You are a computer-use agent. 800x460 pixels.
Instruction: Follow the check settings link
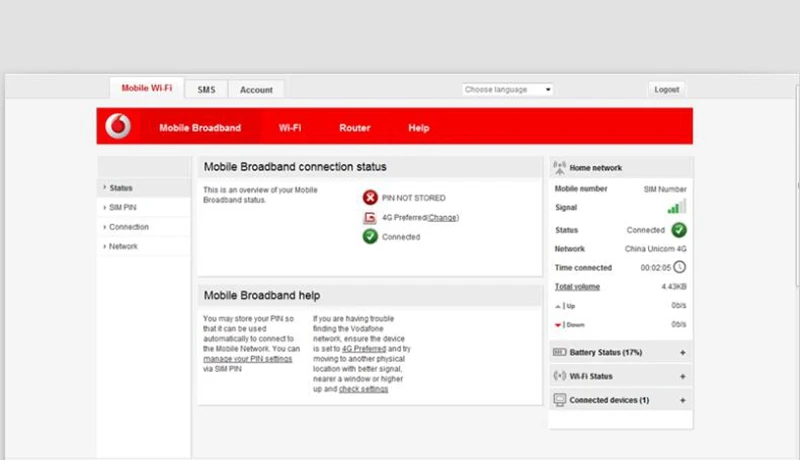363,389
